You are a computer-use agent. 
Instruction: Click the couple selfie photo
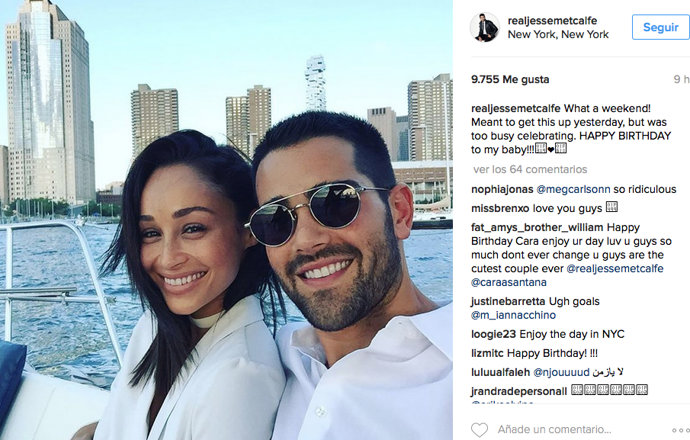tap(226, 220)
